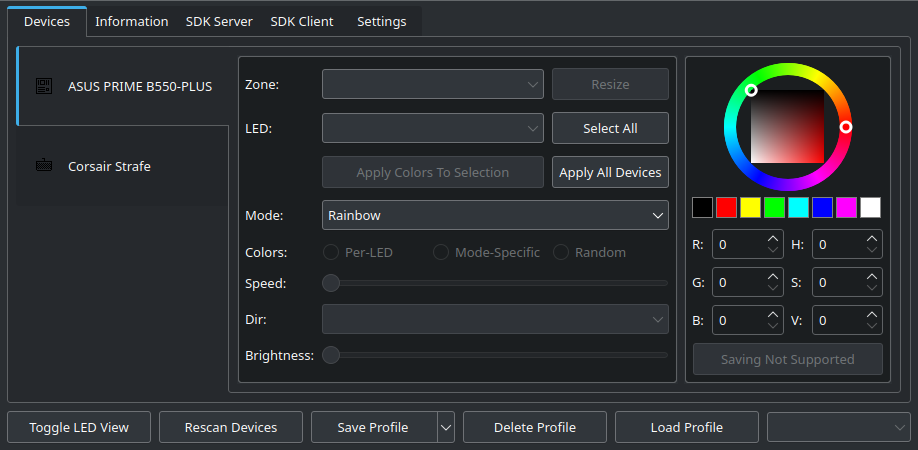Pick the red color swatch
The image size is (918, 450).
pos(727,207)
